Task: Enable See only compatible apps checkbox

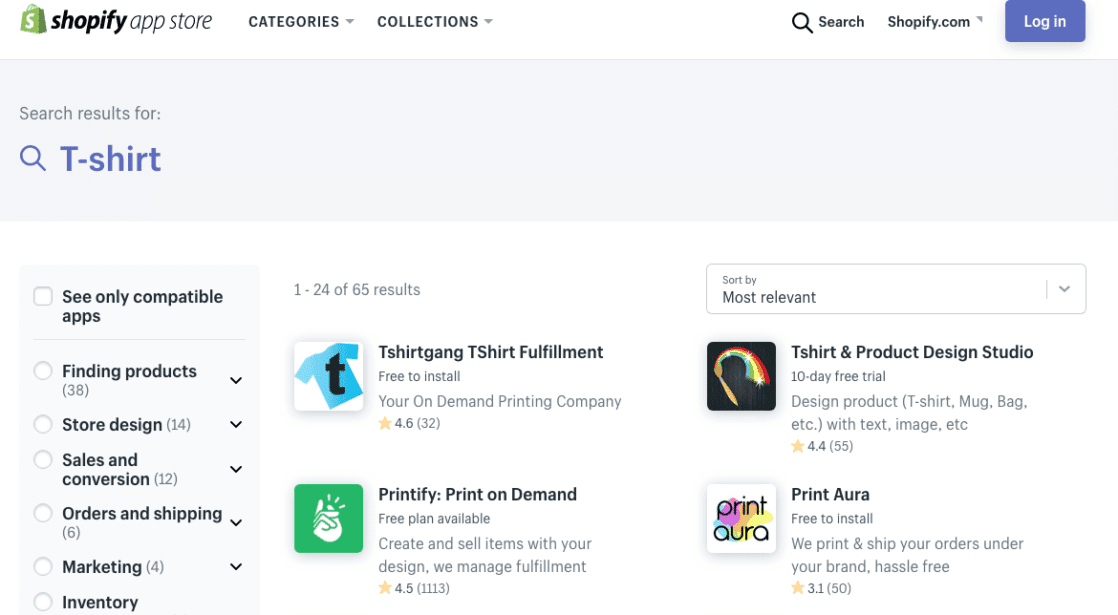Action: pos(43,296)
